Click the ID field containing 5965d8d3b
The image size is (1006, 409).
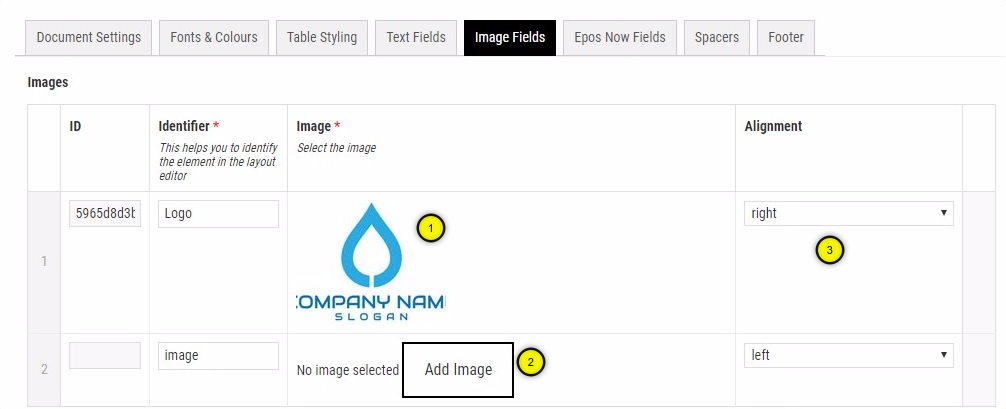coord(105,213)
